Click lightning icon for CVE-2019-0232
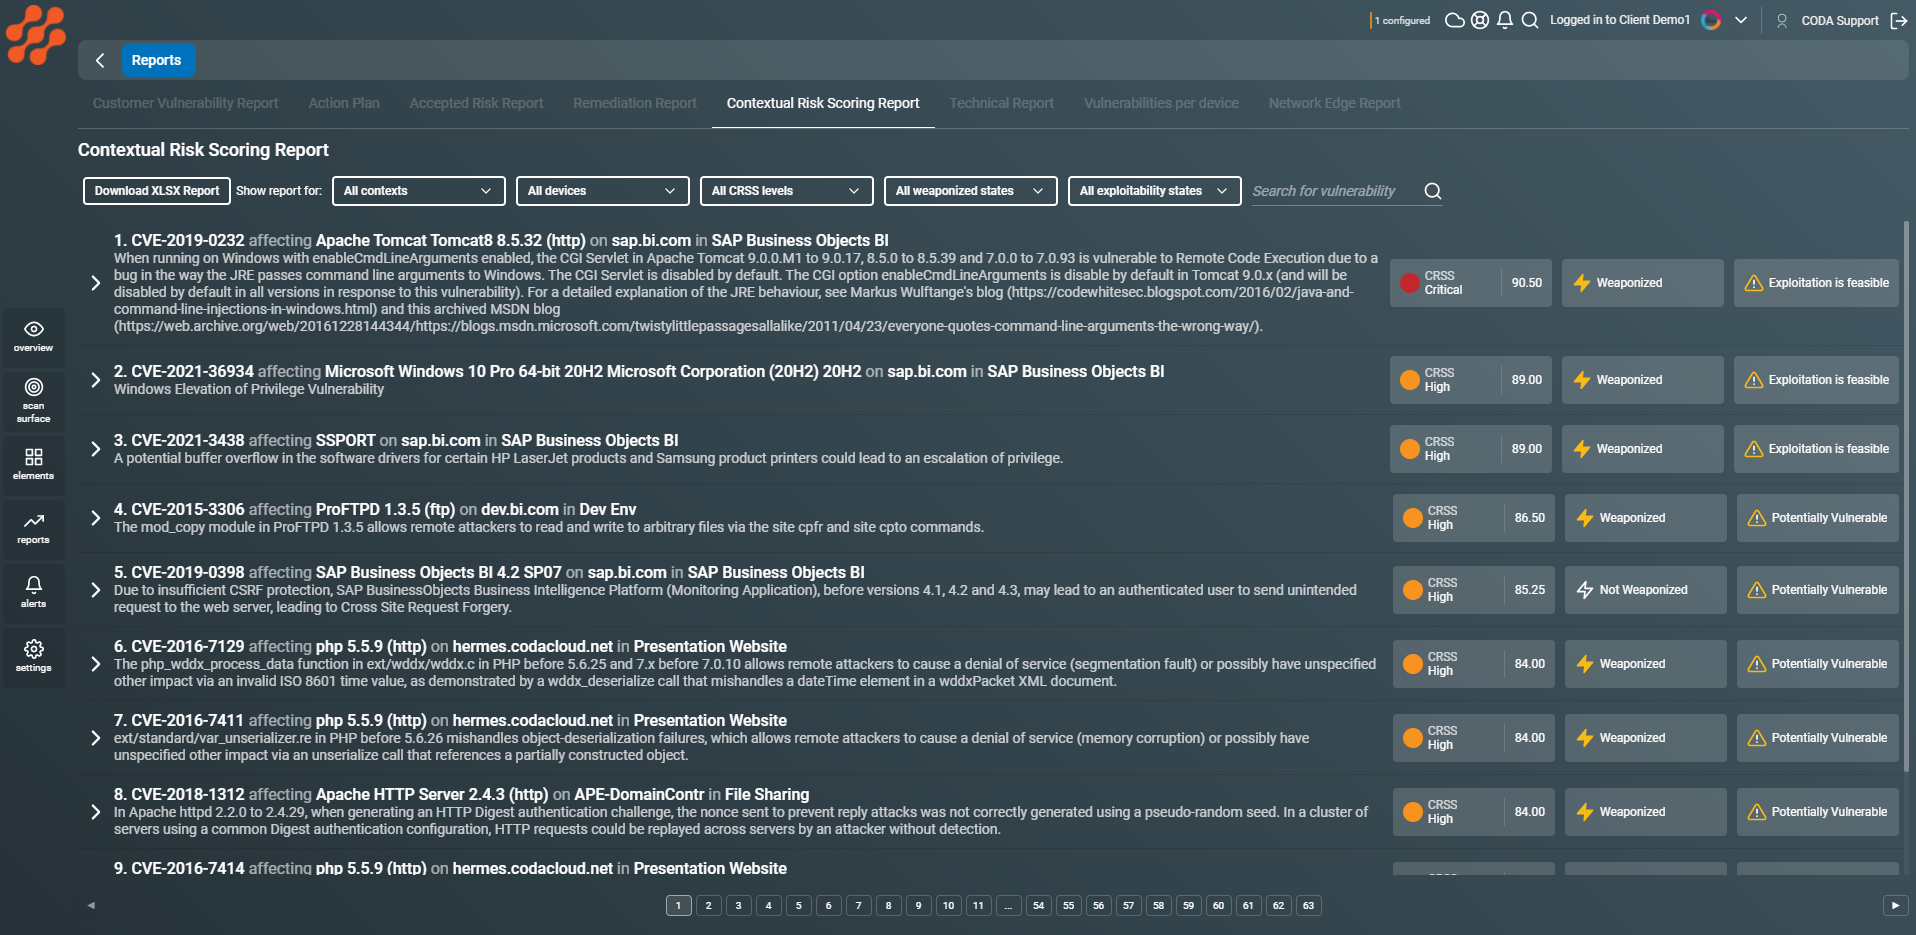The height and width of the screenshot is (935, 1916). click(x=1581, y=283)
